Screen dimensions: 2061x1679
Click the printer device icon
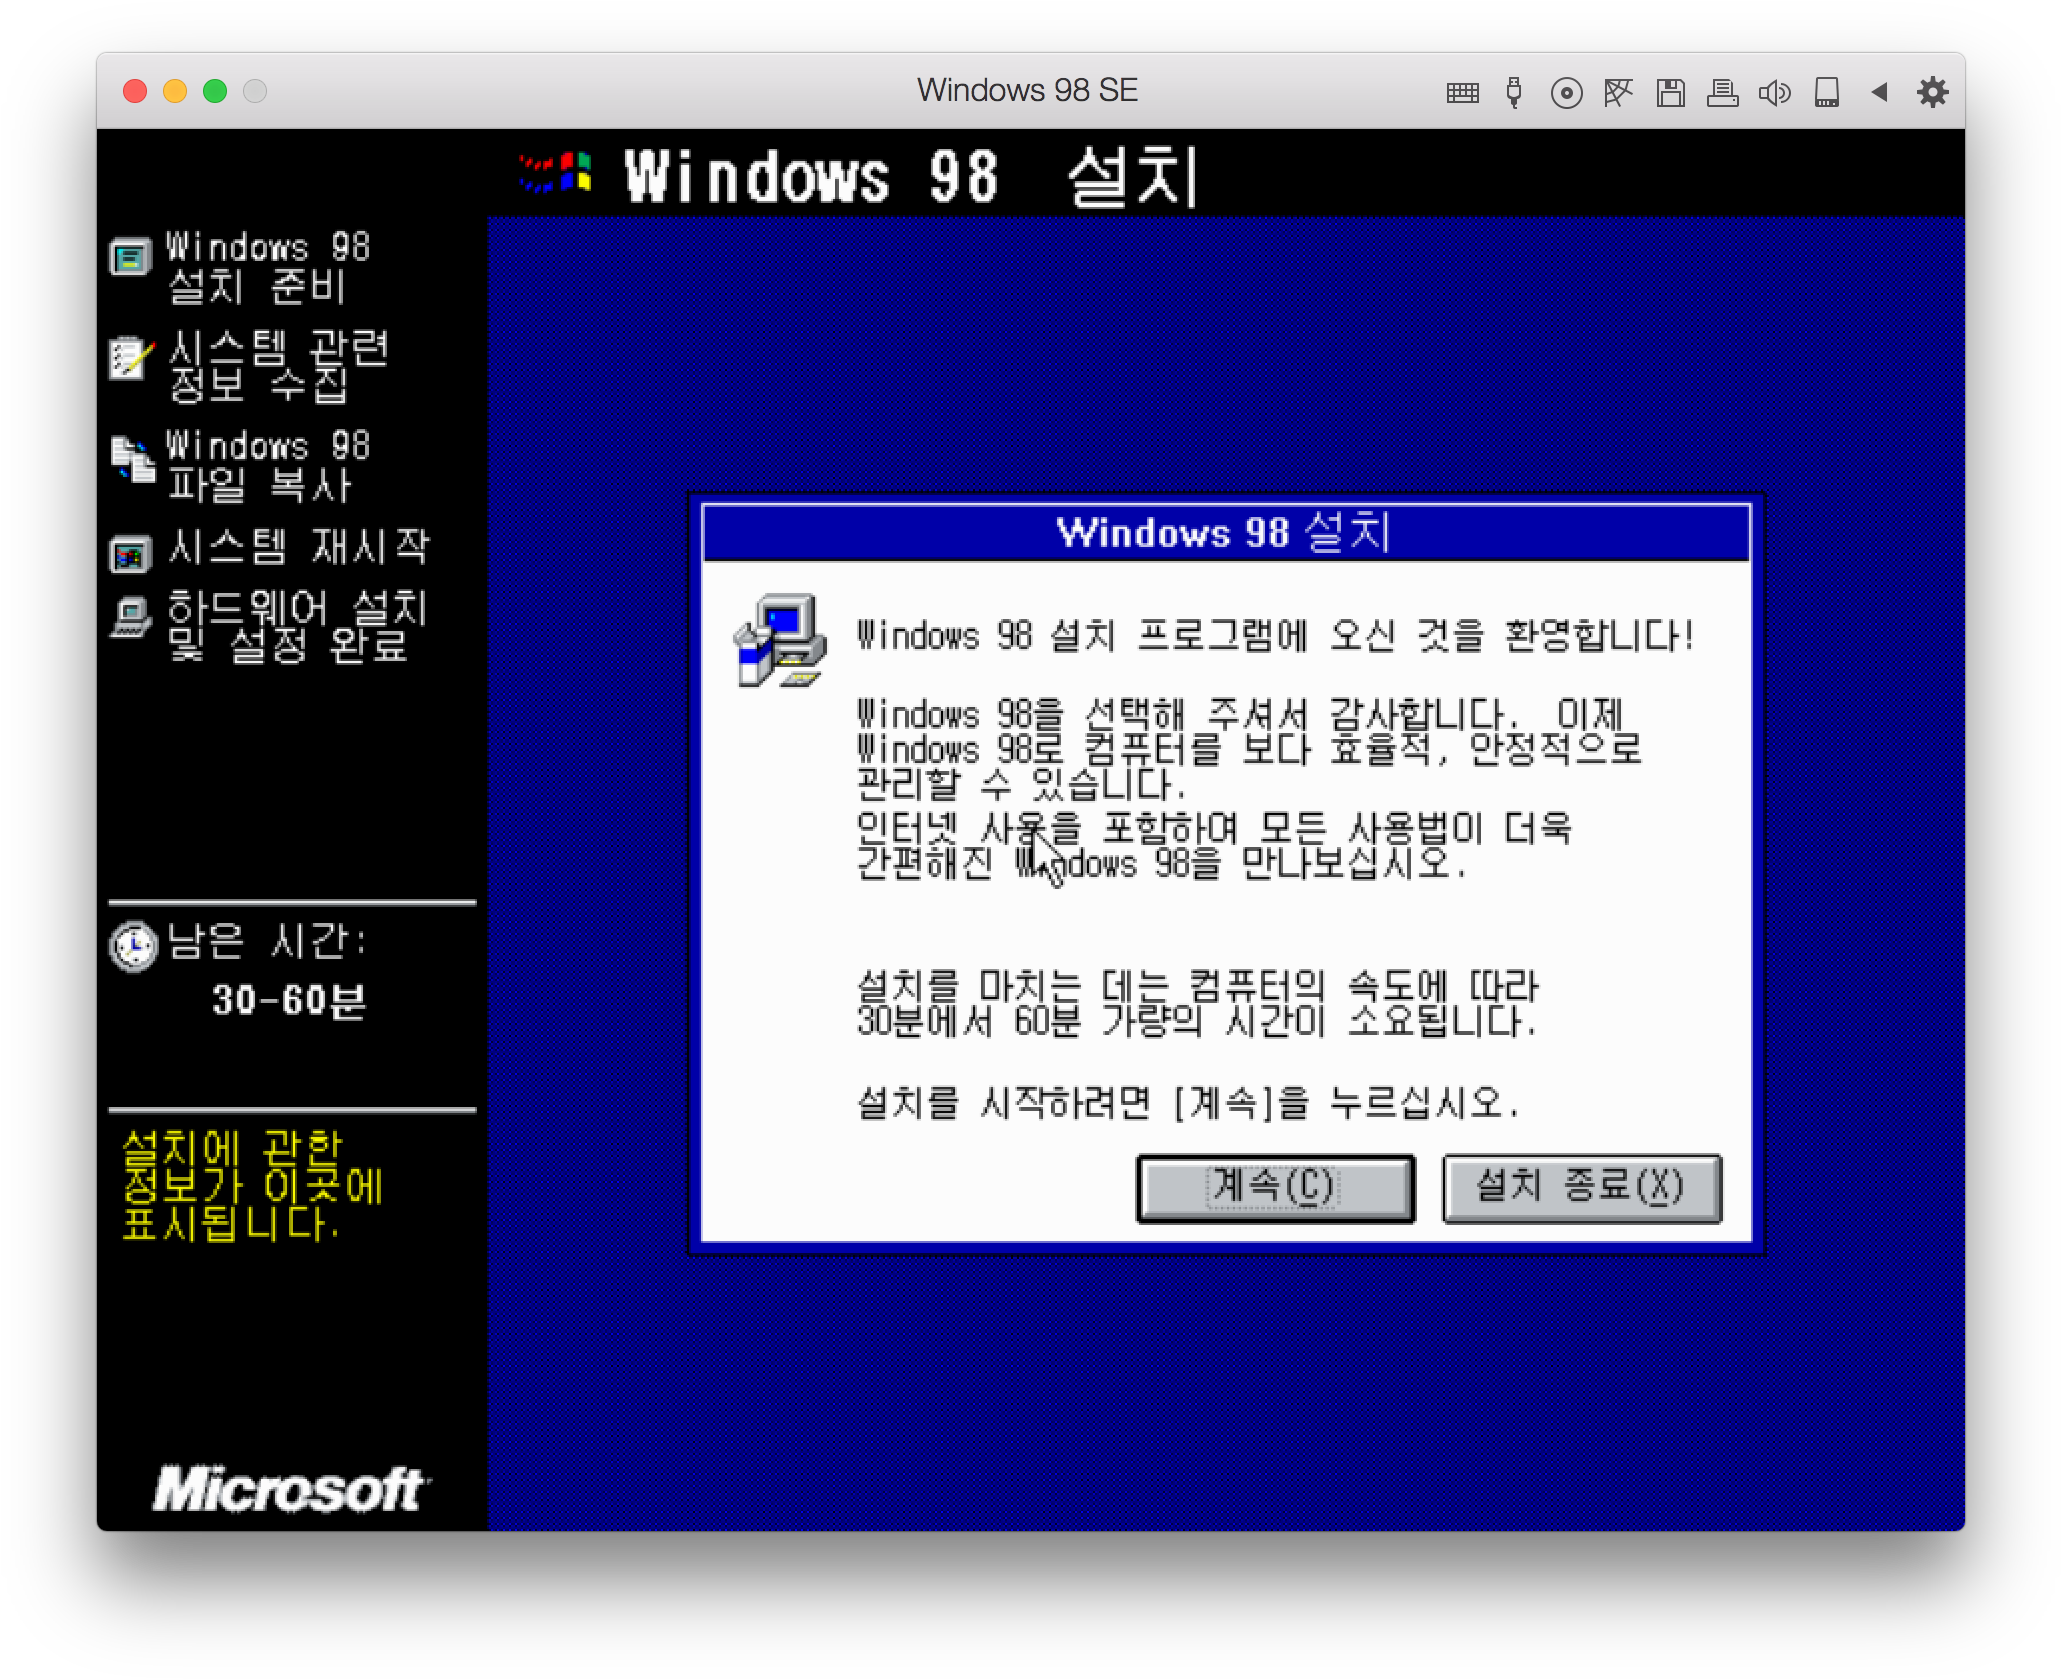coord(1723,92)
